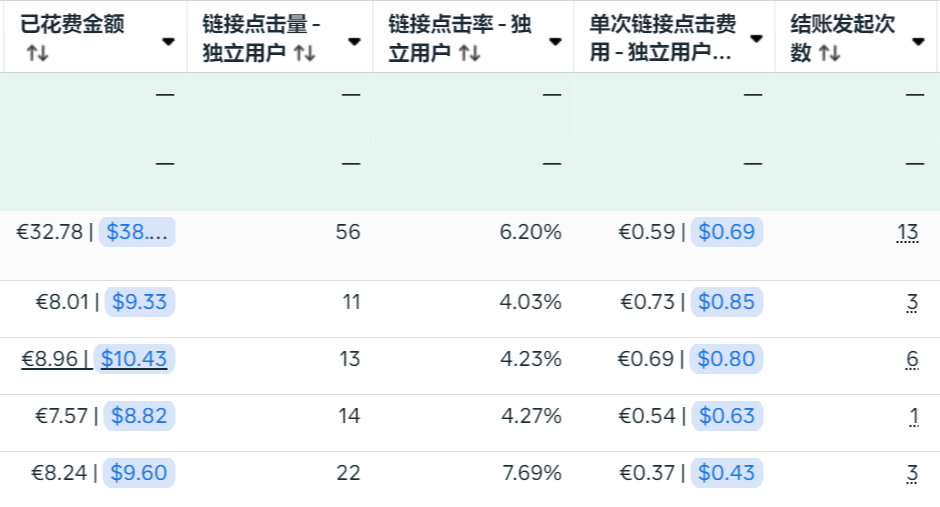This screenshot has height=507, width=940.
Task: Expand 链接点击率 - 独立用户 column dropdown menu
Action: click(x=555, y=41)
